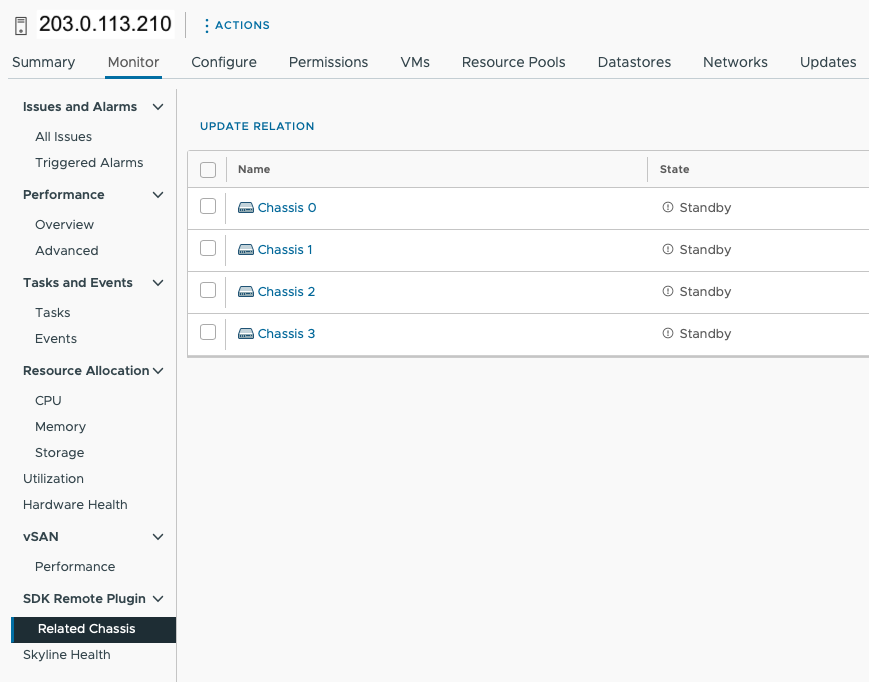Click the Chassis 0 device icon
This screenshot has width=869, height=682.
246,208
